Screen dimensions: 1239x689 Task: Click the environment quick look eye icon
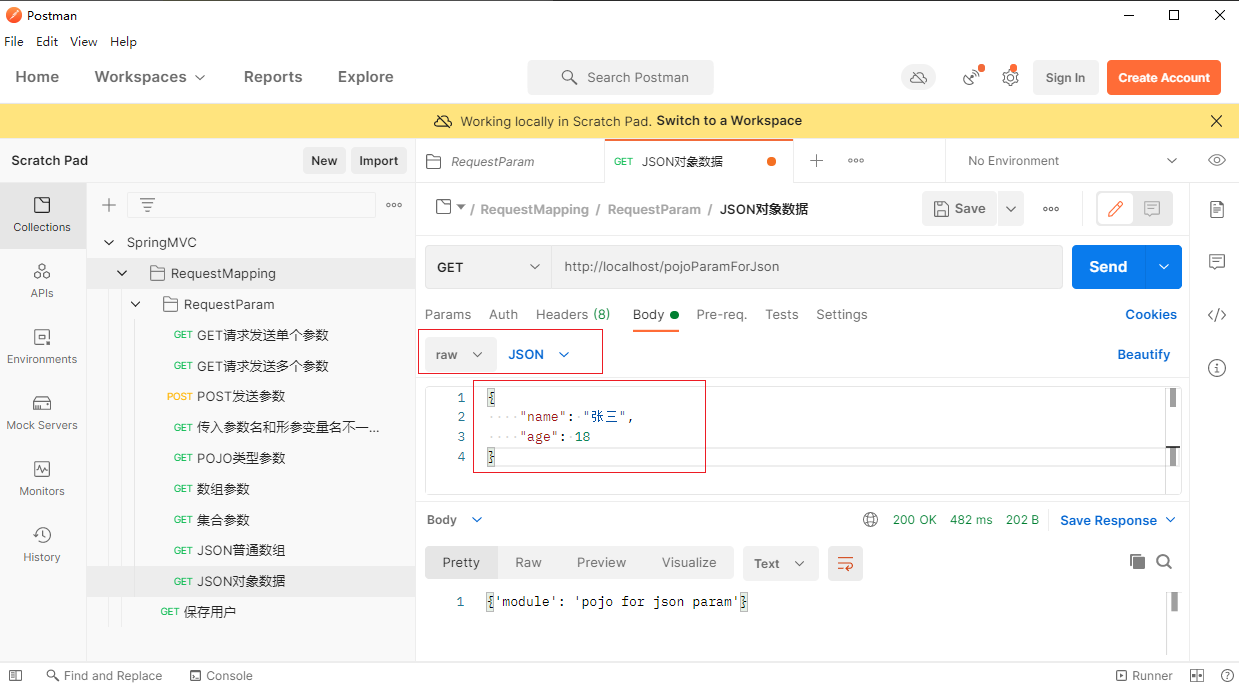(1217, 161)
